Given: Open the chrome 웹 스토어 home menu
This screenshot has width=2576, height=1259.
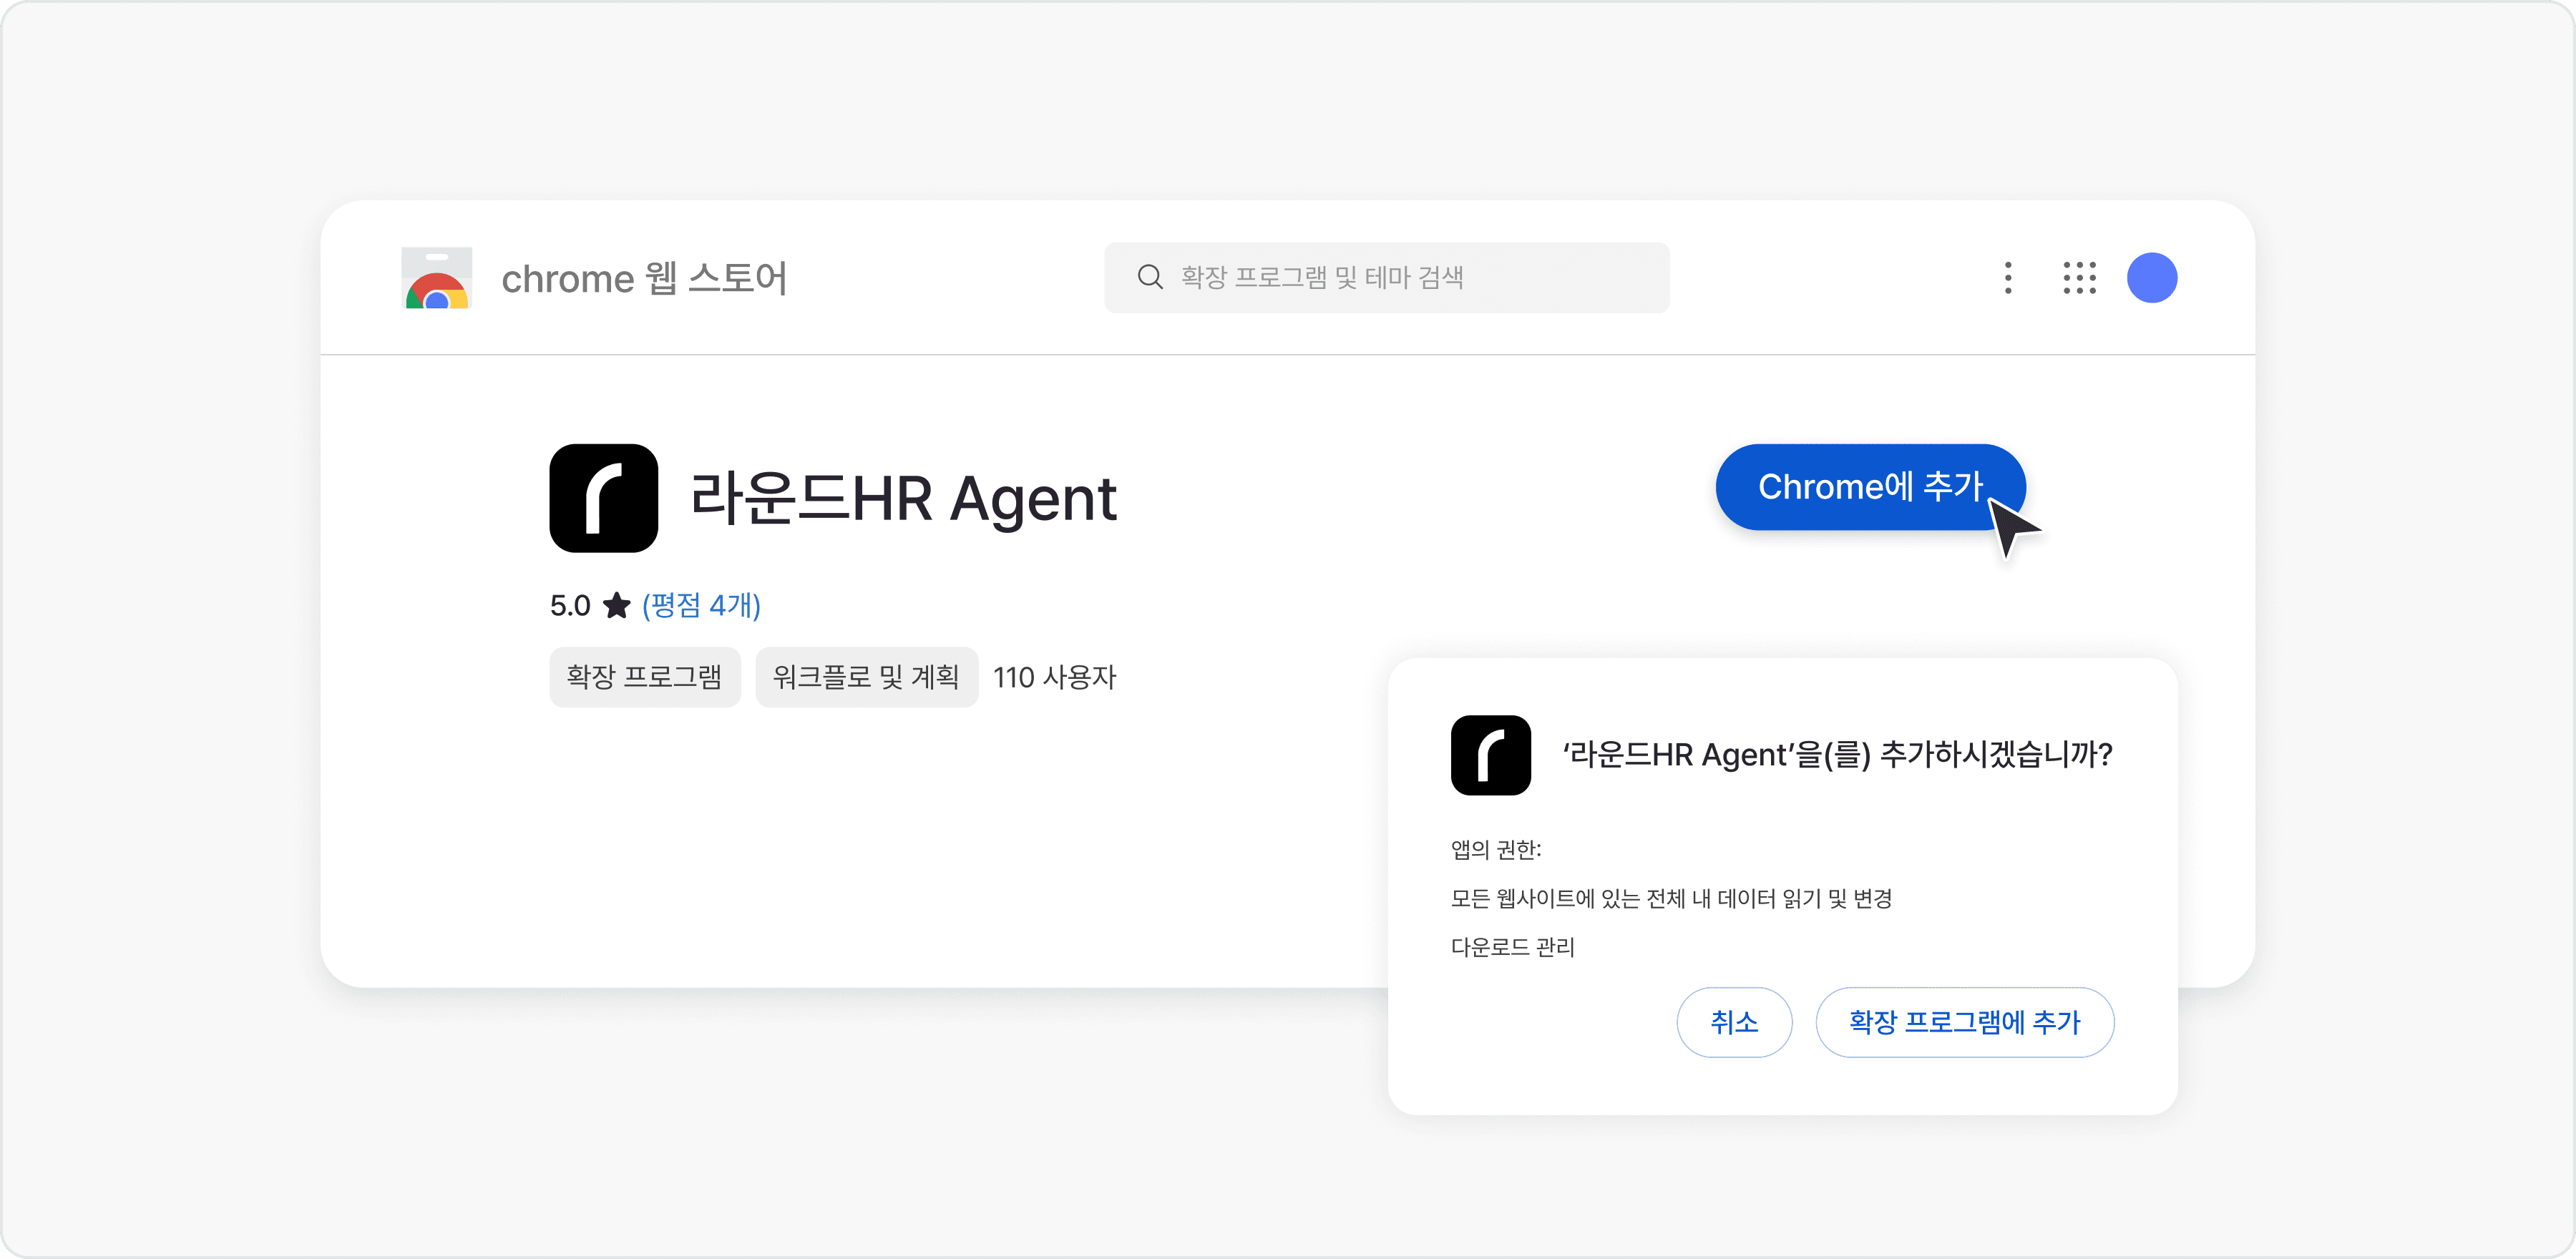Looking at the screenshot, I should coord(644,279).
